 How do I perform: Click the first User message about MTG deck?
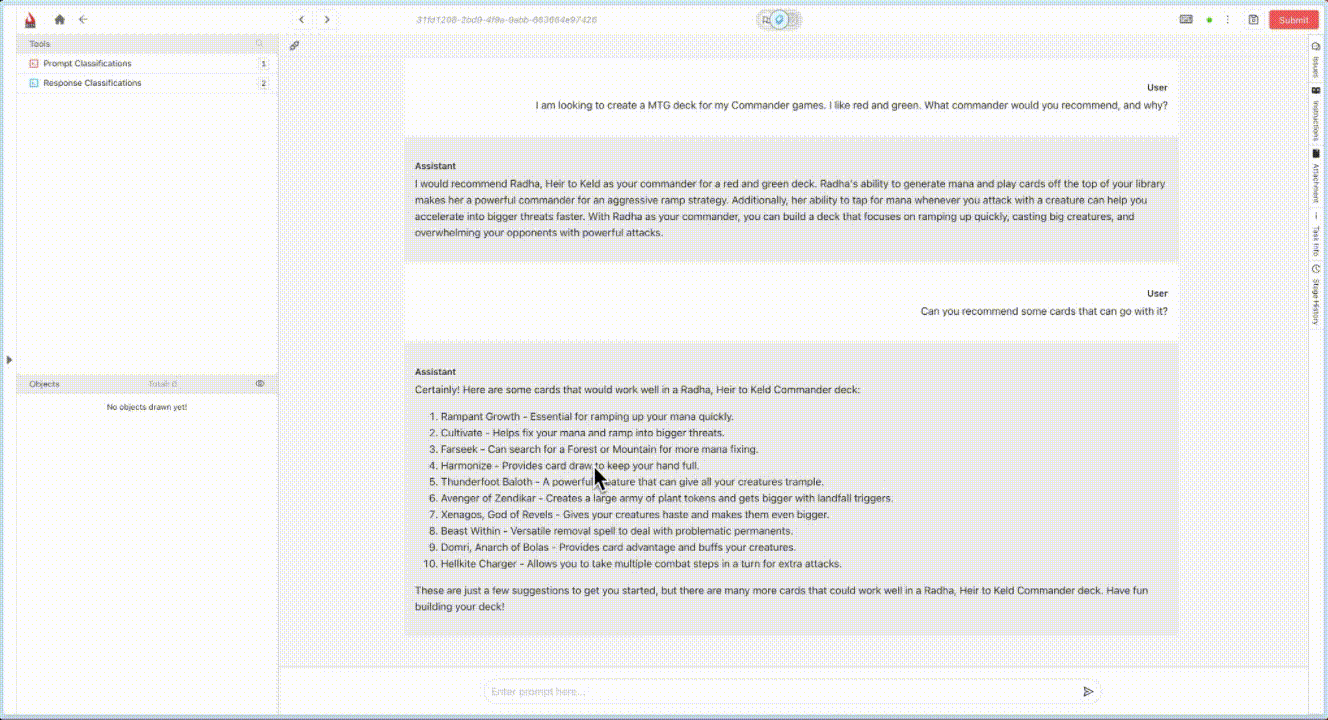(x=851, y=105)
